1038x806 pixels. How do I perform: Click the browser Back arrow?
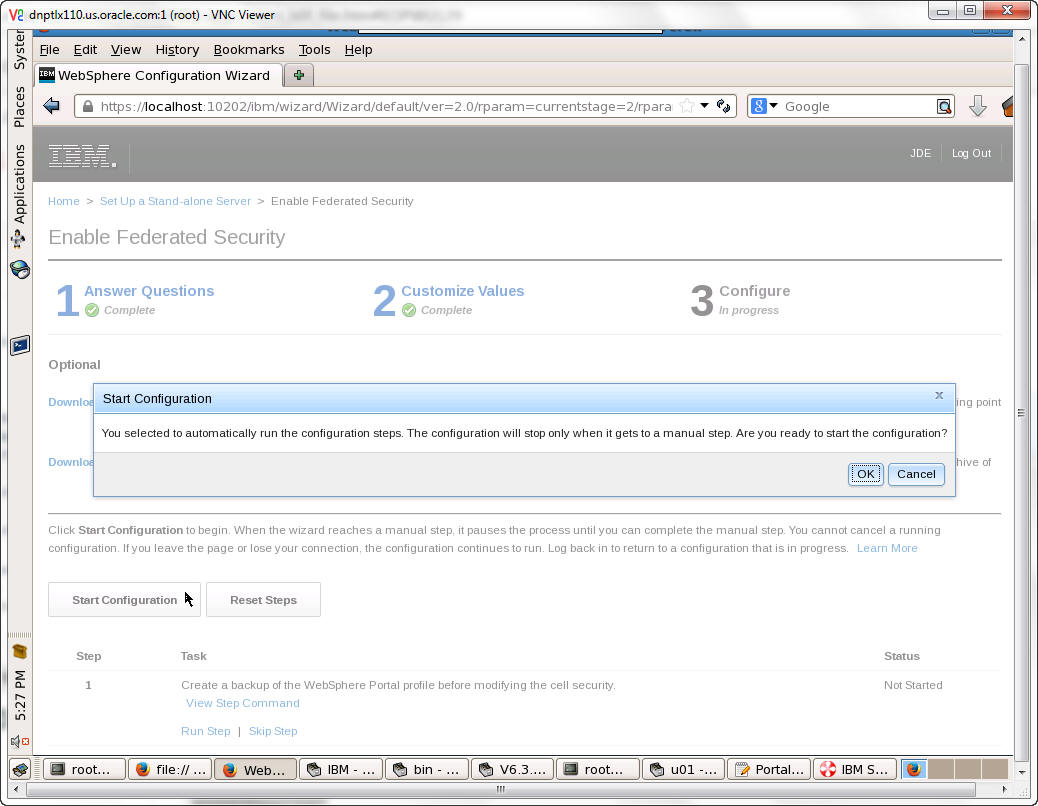pyautogui.click(x=51, y=106)
